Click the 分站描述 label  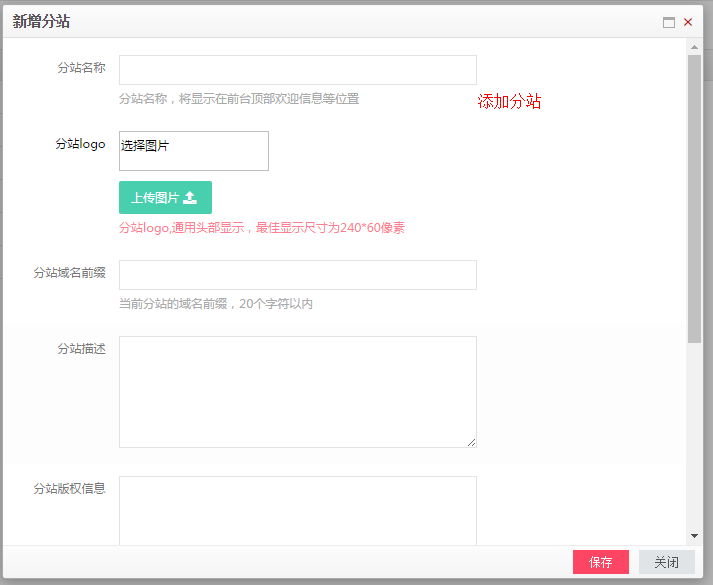(x=81, y=349)
